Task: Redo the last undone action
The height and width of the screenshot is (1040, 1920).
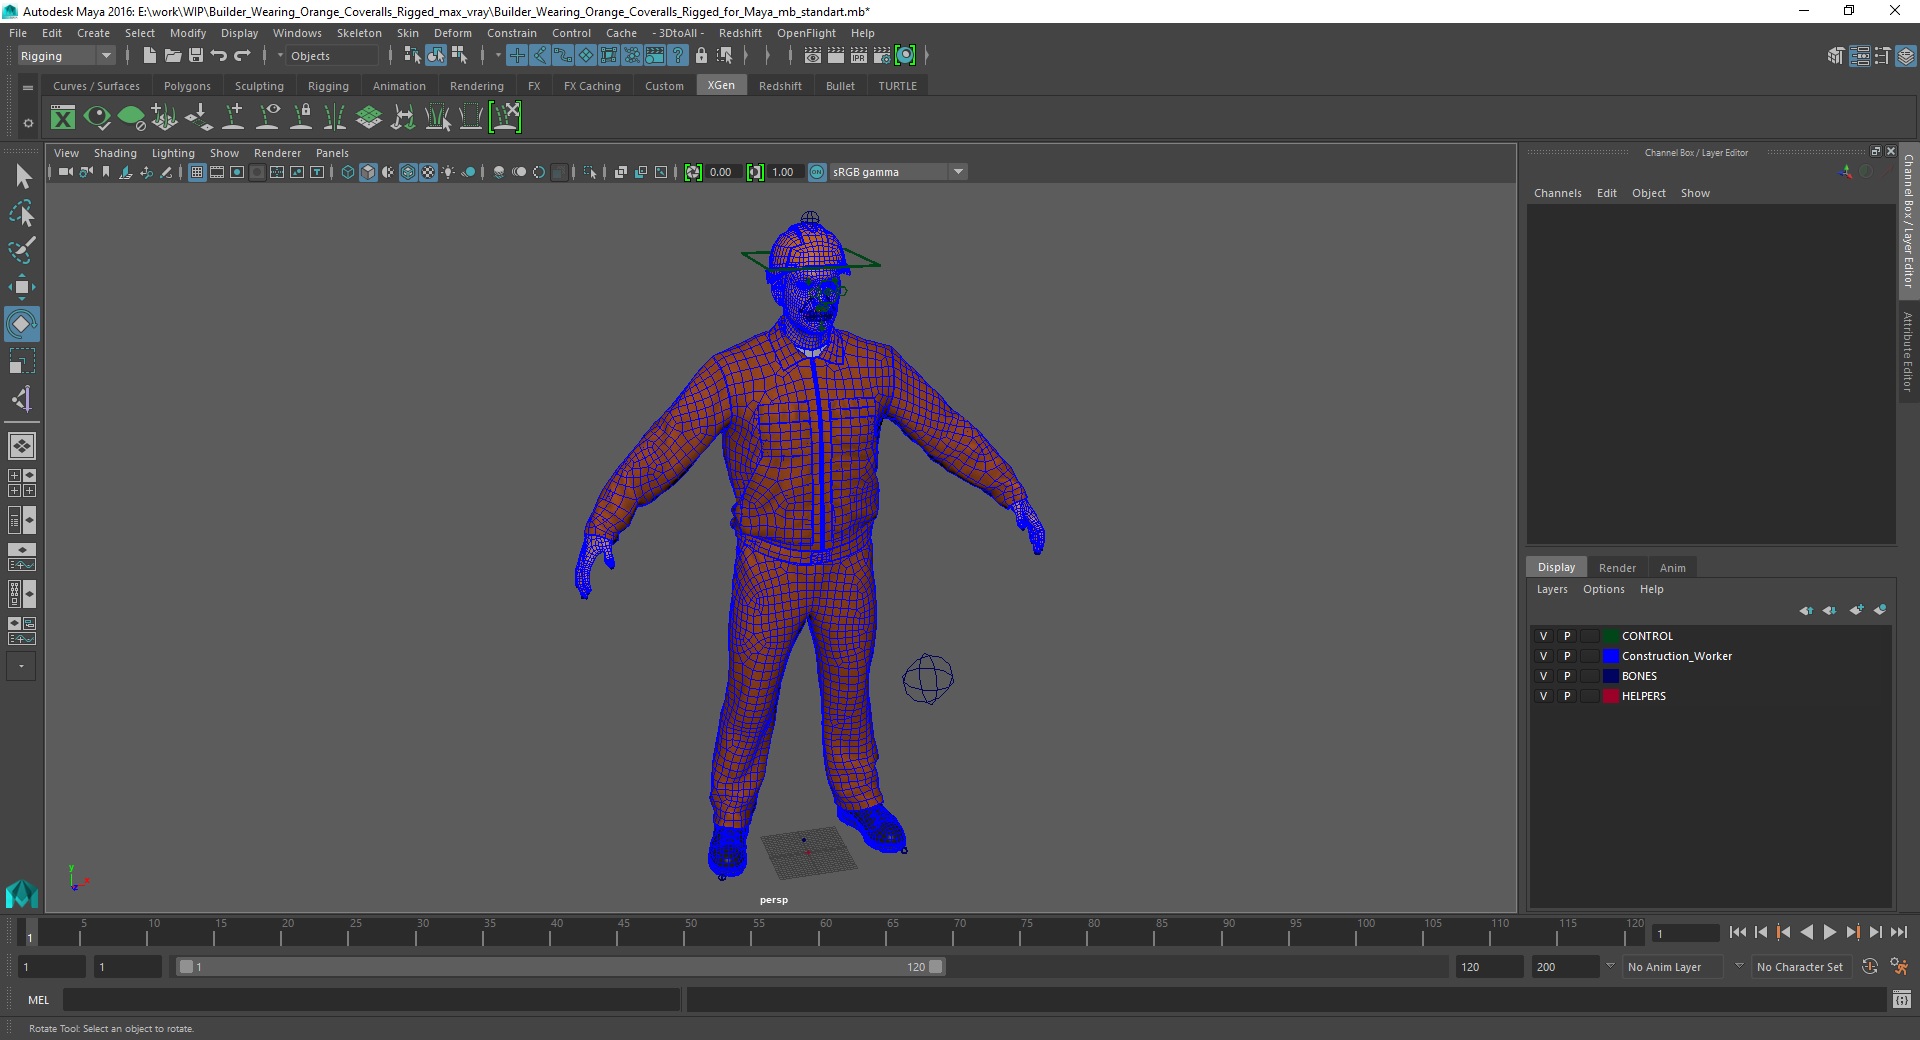Action: tap(242, 56)
